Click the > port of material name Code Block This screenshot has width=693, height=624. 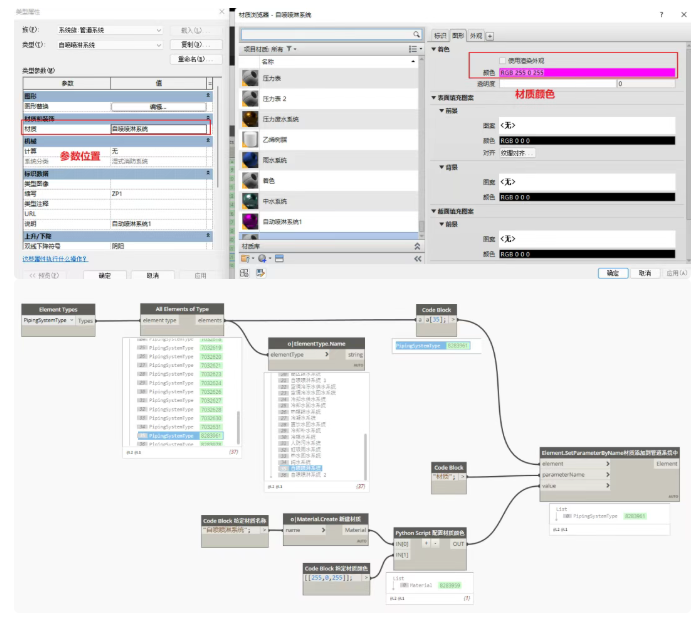tap(265, 530)
